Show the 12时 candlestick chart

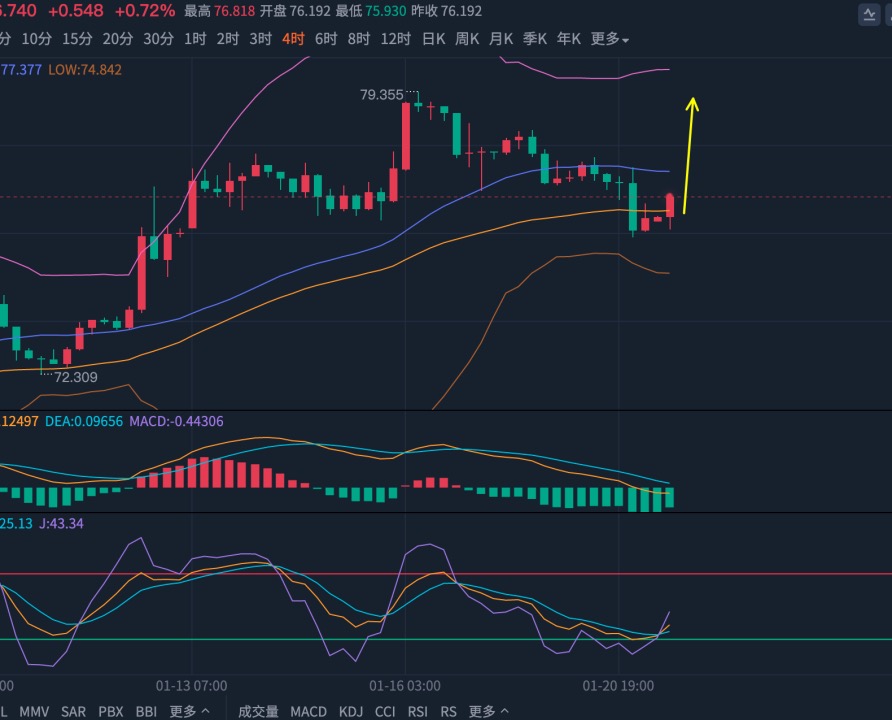pyautogui.click(x=395, y=39)
